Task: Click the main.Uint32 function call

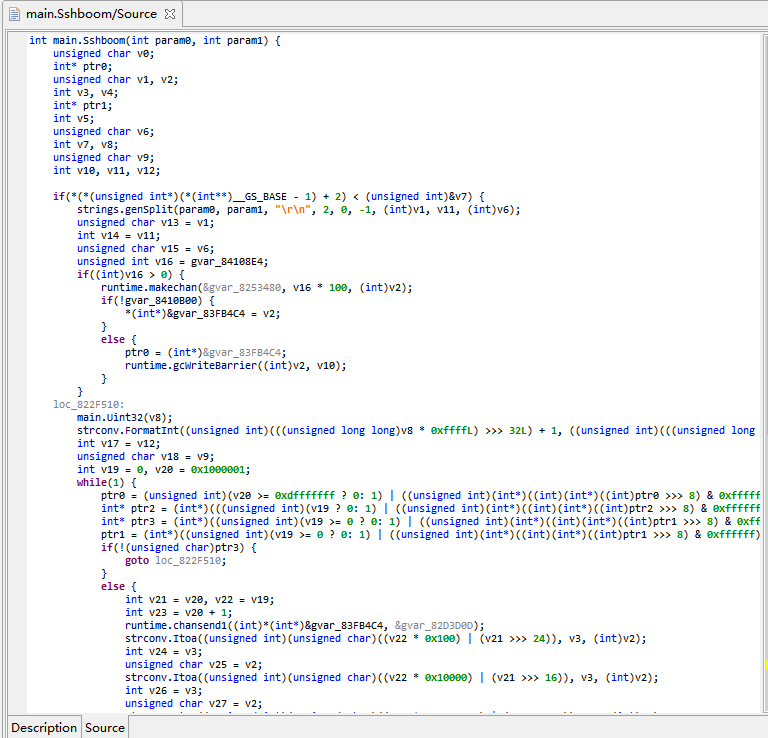Action: coord(112,417)
